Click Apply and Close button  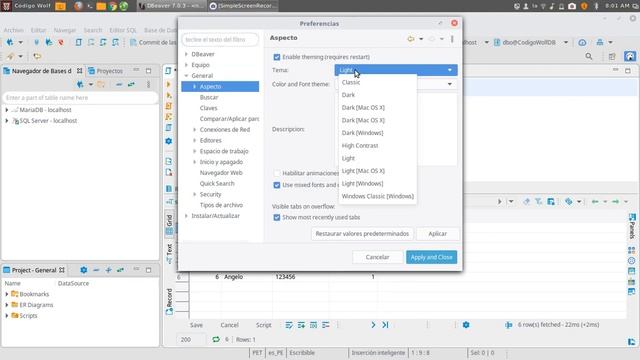(x=431, y=257)
